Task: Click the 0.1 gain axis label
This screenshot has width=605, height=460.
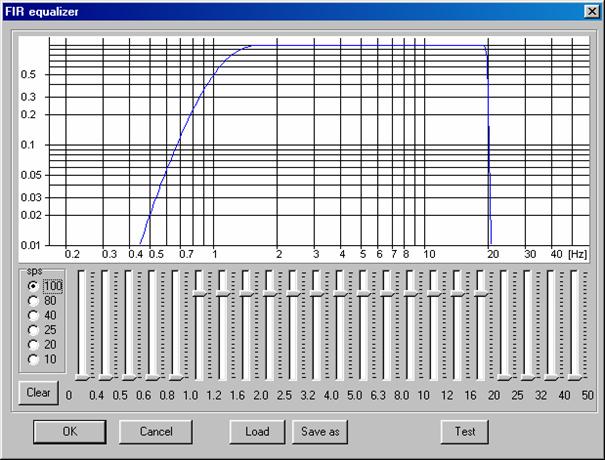Action: coord(28,145)
